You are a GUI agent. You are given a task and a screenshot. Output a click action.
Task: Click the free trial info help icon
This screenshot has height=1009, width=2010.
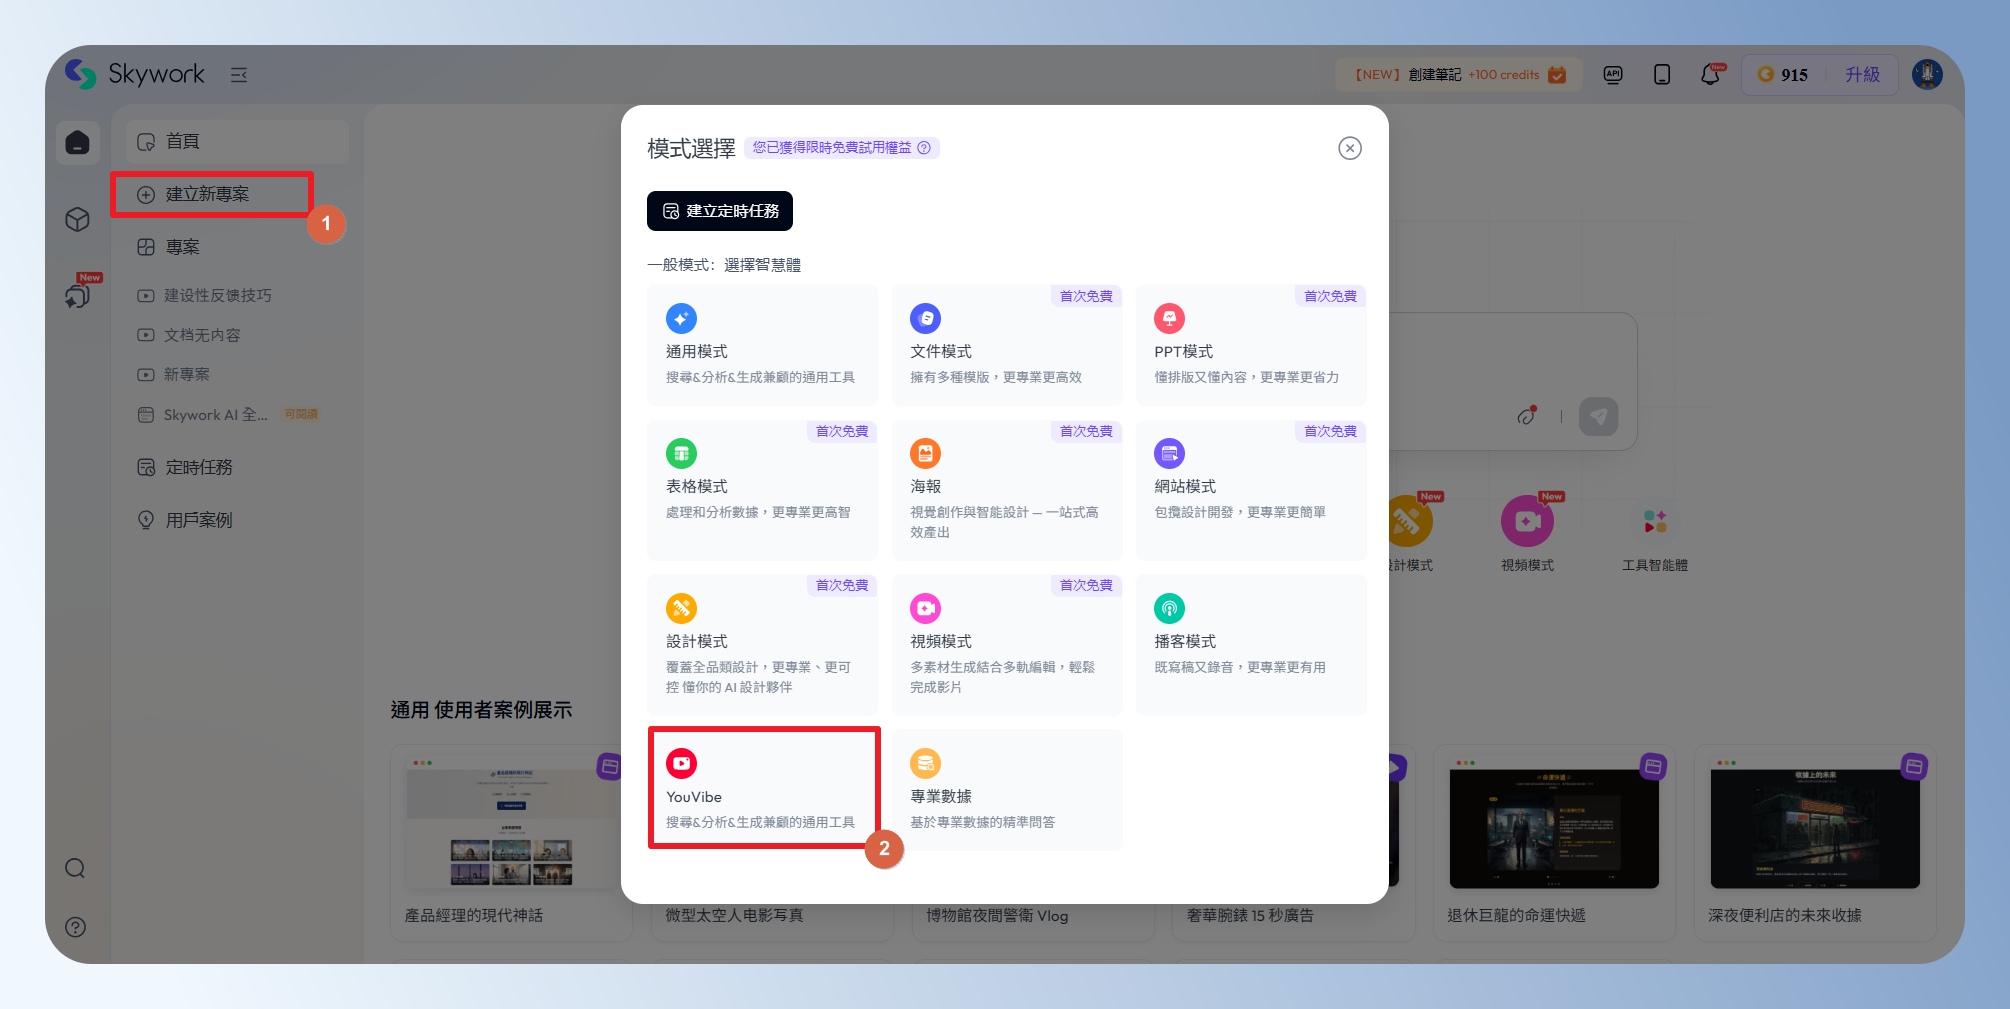click(924, 148)
